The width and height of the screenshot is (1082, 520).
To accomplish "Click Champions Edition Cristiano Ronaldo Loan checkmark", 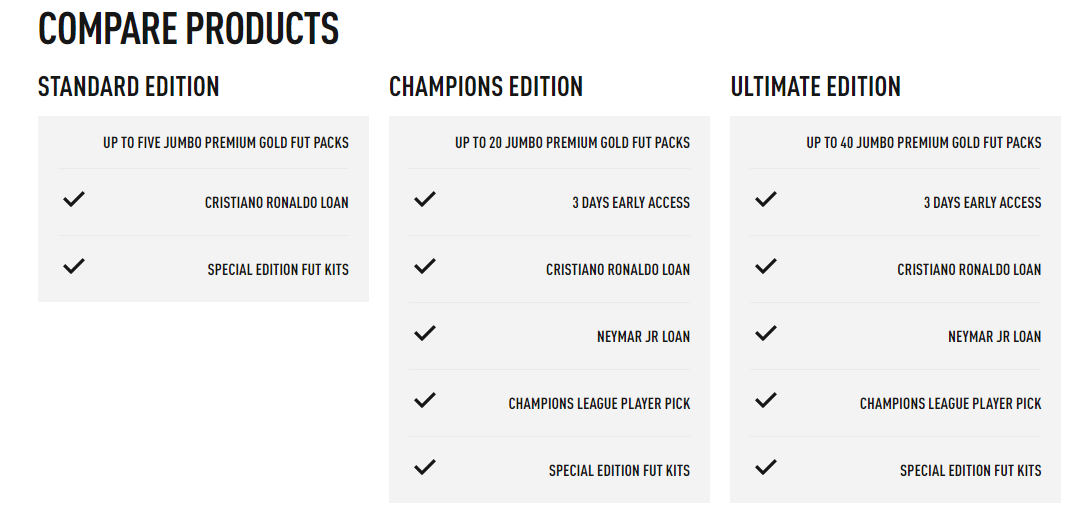I will (x=425, y=266).
